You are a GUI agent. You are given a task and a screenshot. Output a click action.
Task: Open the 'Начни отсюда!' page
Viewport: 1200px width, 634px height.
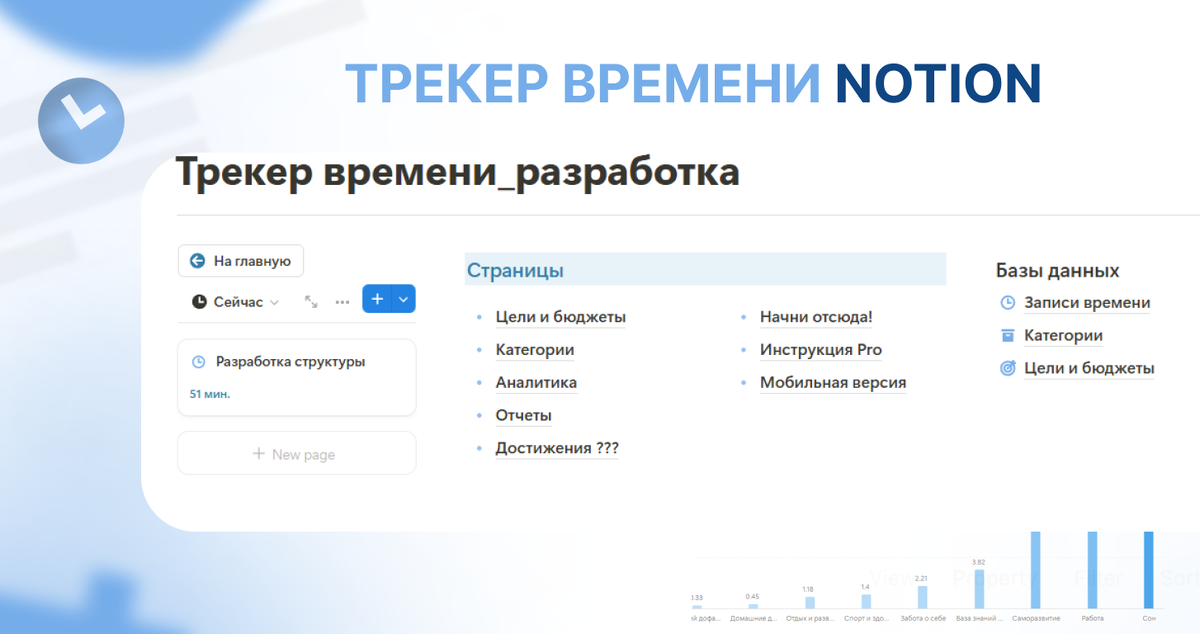[x=817, y=317]
